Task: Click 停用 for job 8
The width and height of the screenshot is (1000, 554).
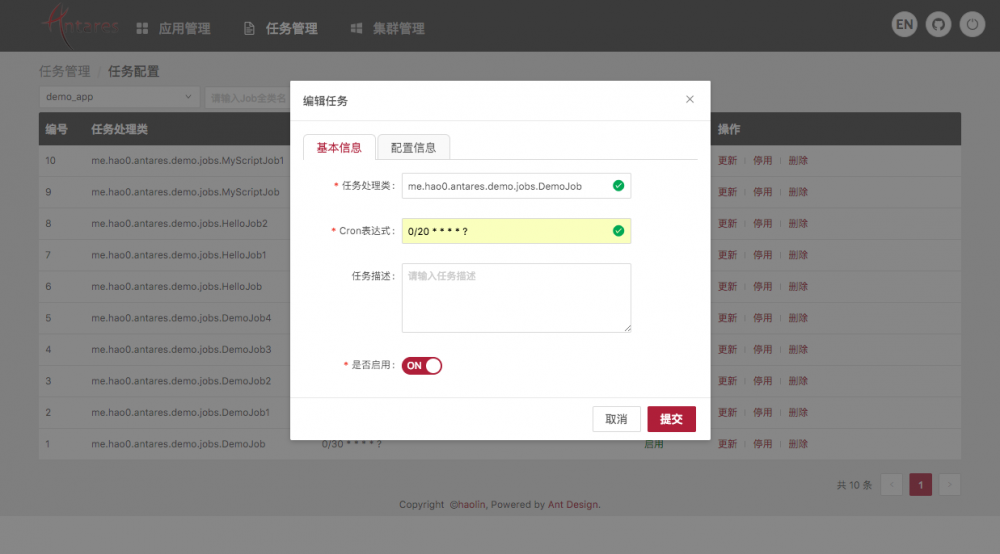Action: [762, 224]
